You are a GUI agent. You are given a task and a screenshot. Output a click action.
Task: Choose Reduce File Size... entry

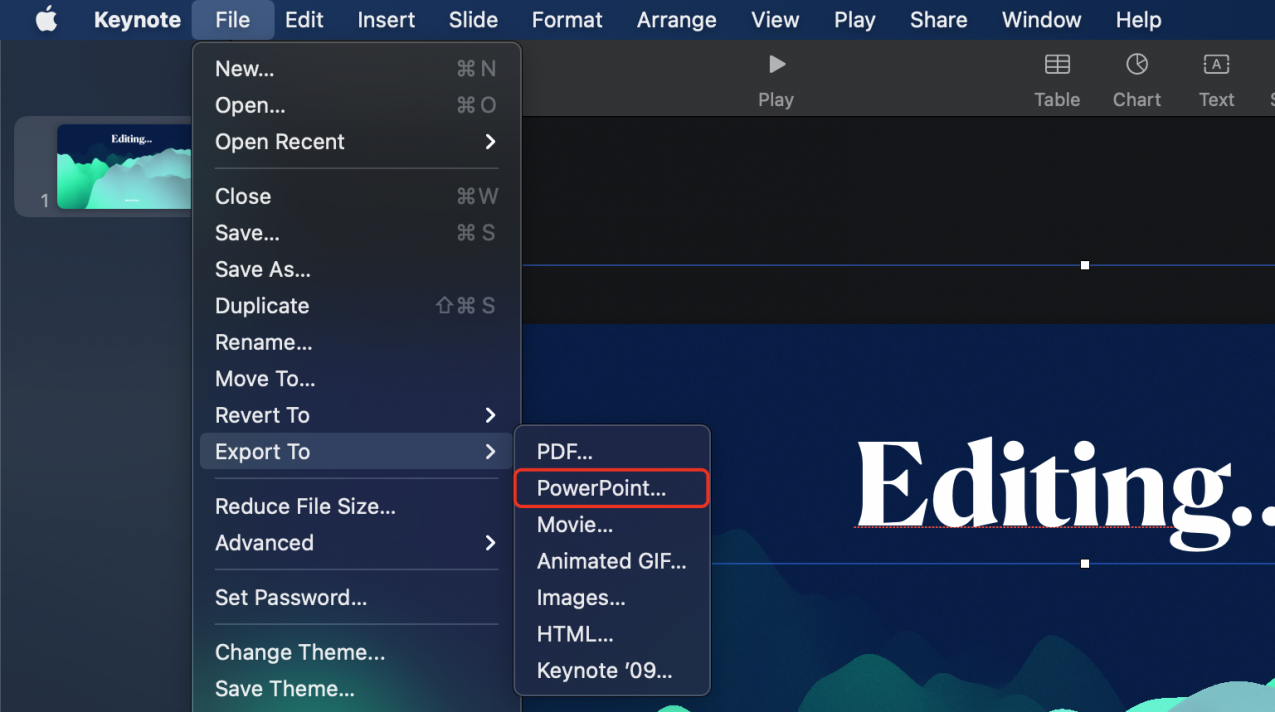357,506
